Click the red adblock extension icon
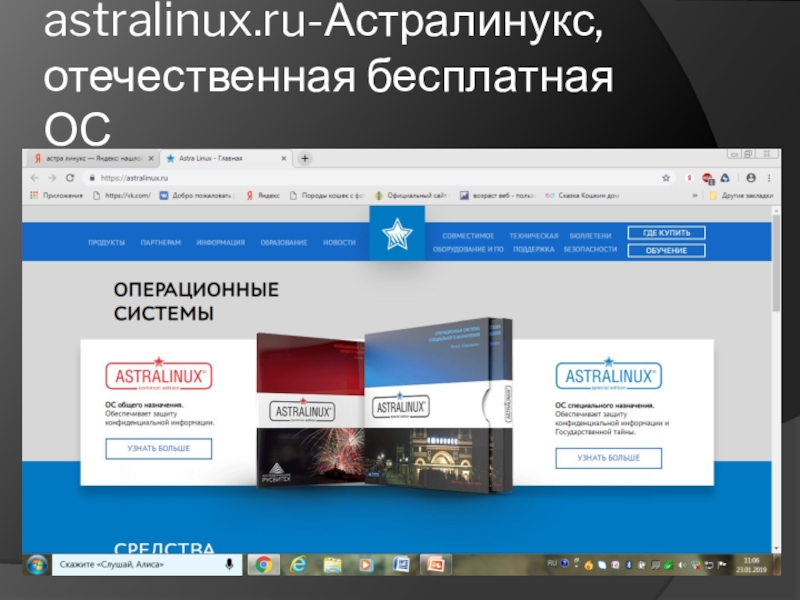Image resolution: width=800 pixels, height=600 pixels. click(x=708, y=179)
